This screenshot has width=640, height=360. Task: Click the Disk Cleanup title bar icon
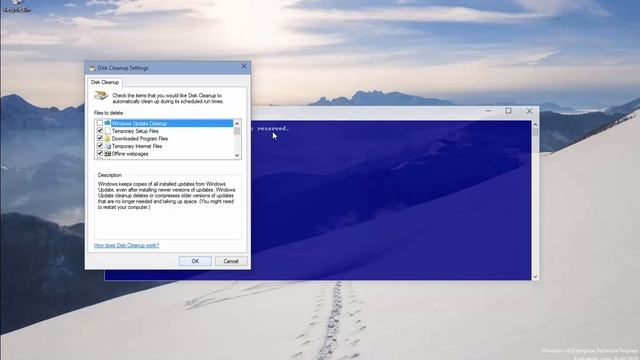click(x=92, y=68)
